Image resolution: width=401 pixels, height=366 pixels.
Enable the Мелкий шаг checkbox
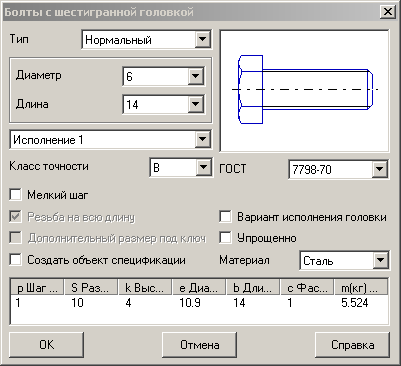[x=16, y=195]
